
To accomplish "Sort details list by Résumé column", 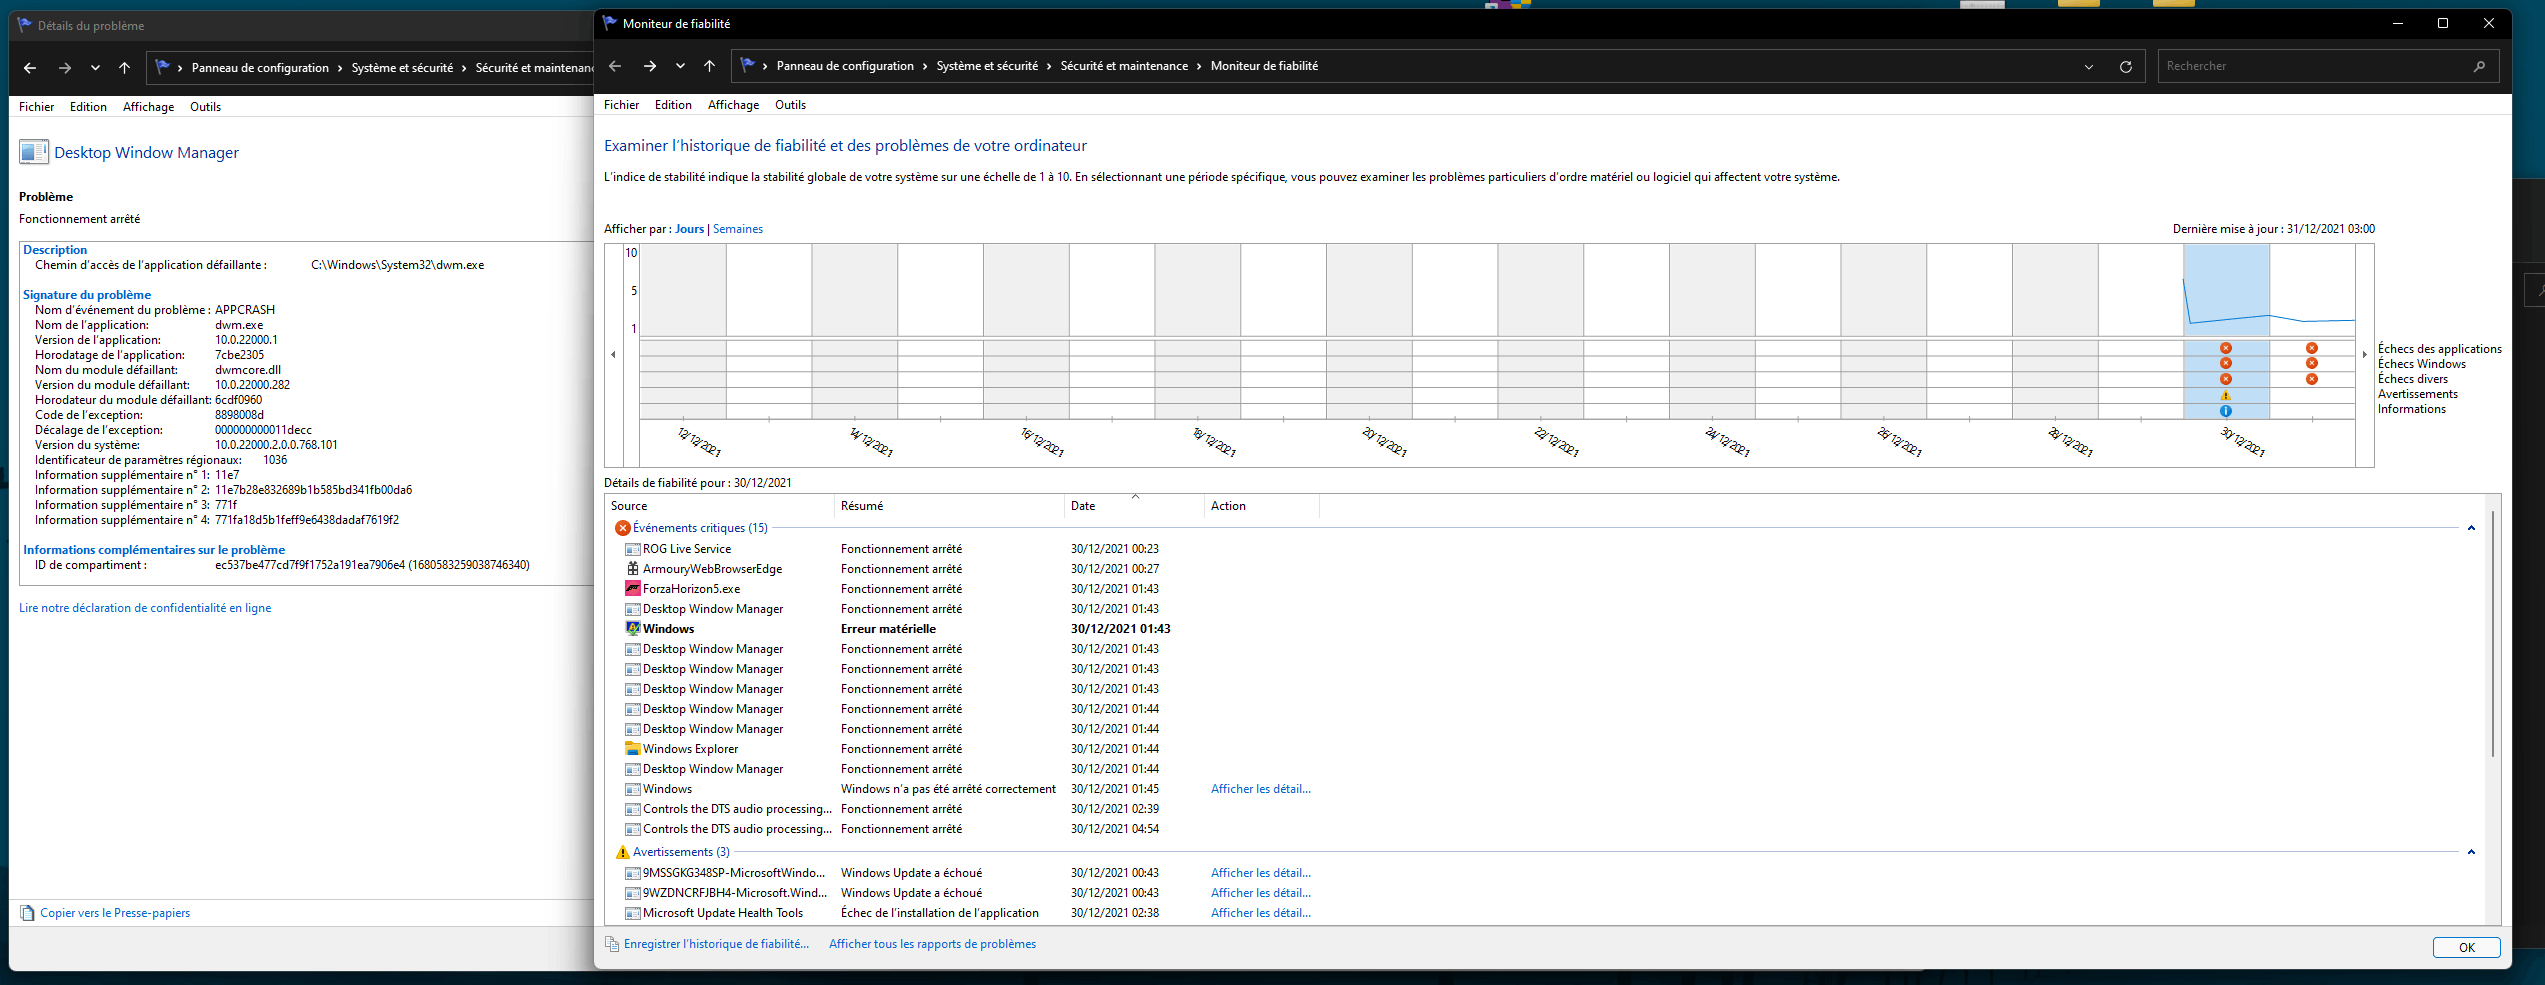I will pos(949,506).
